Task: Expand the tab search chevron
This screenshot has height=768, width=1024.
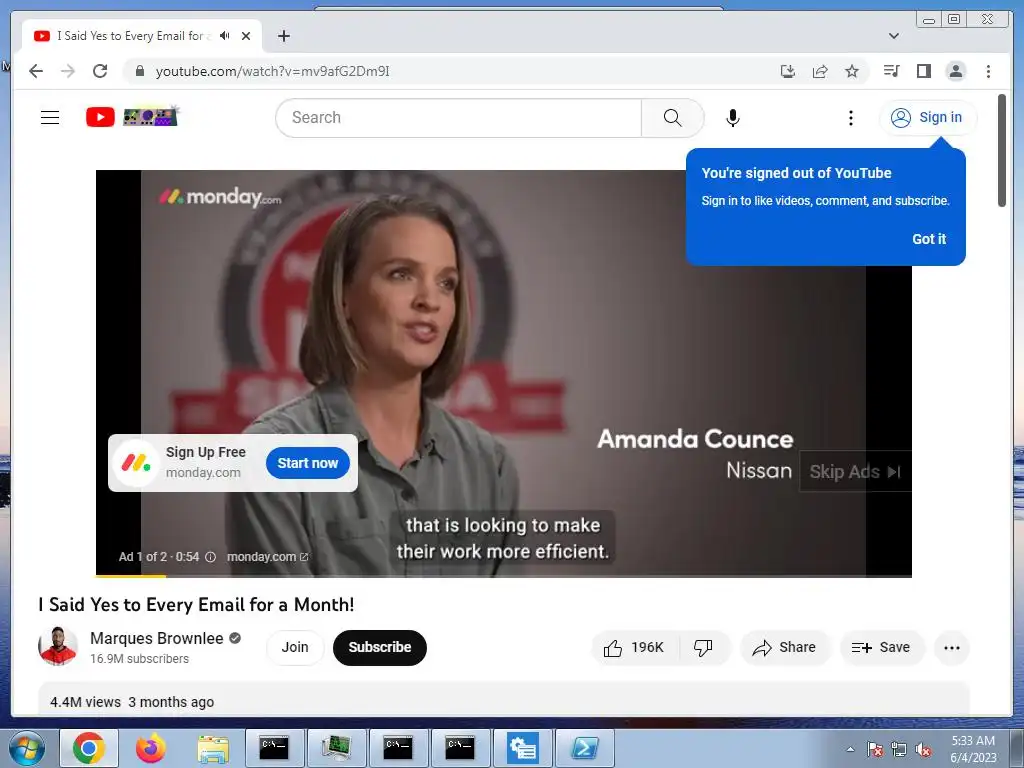Action: click(x=893, y=36)
